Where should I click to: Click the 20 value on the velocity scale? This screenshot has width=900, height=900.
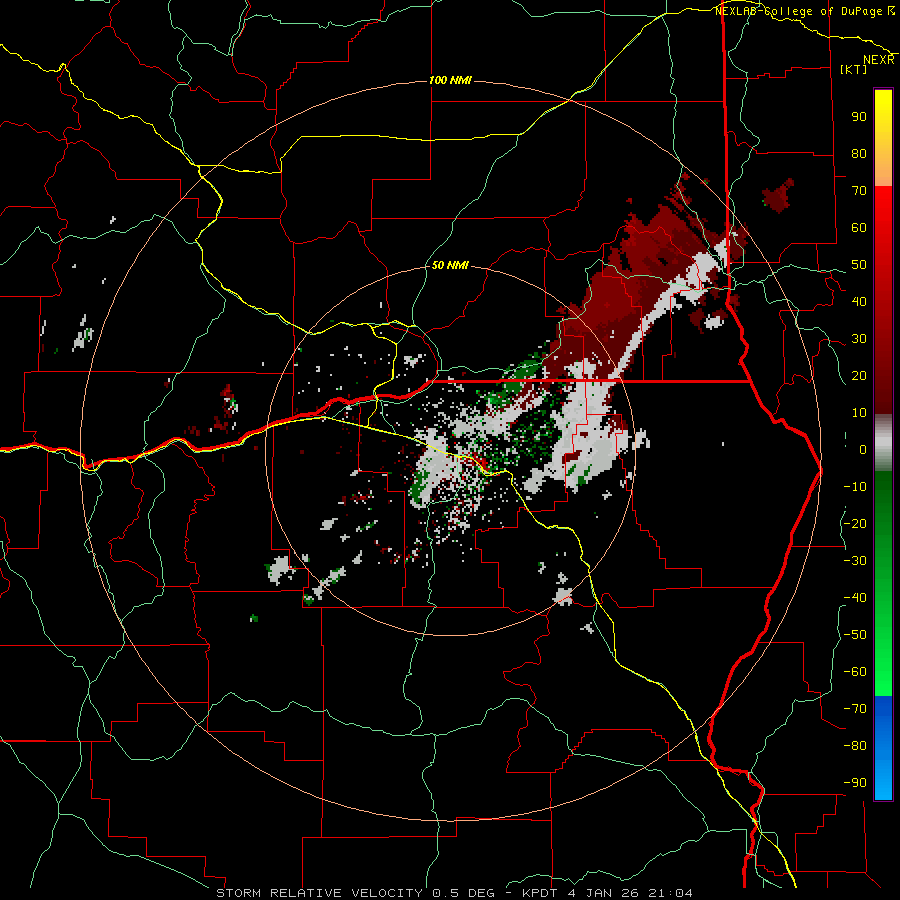click(x=859, y=376)
